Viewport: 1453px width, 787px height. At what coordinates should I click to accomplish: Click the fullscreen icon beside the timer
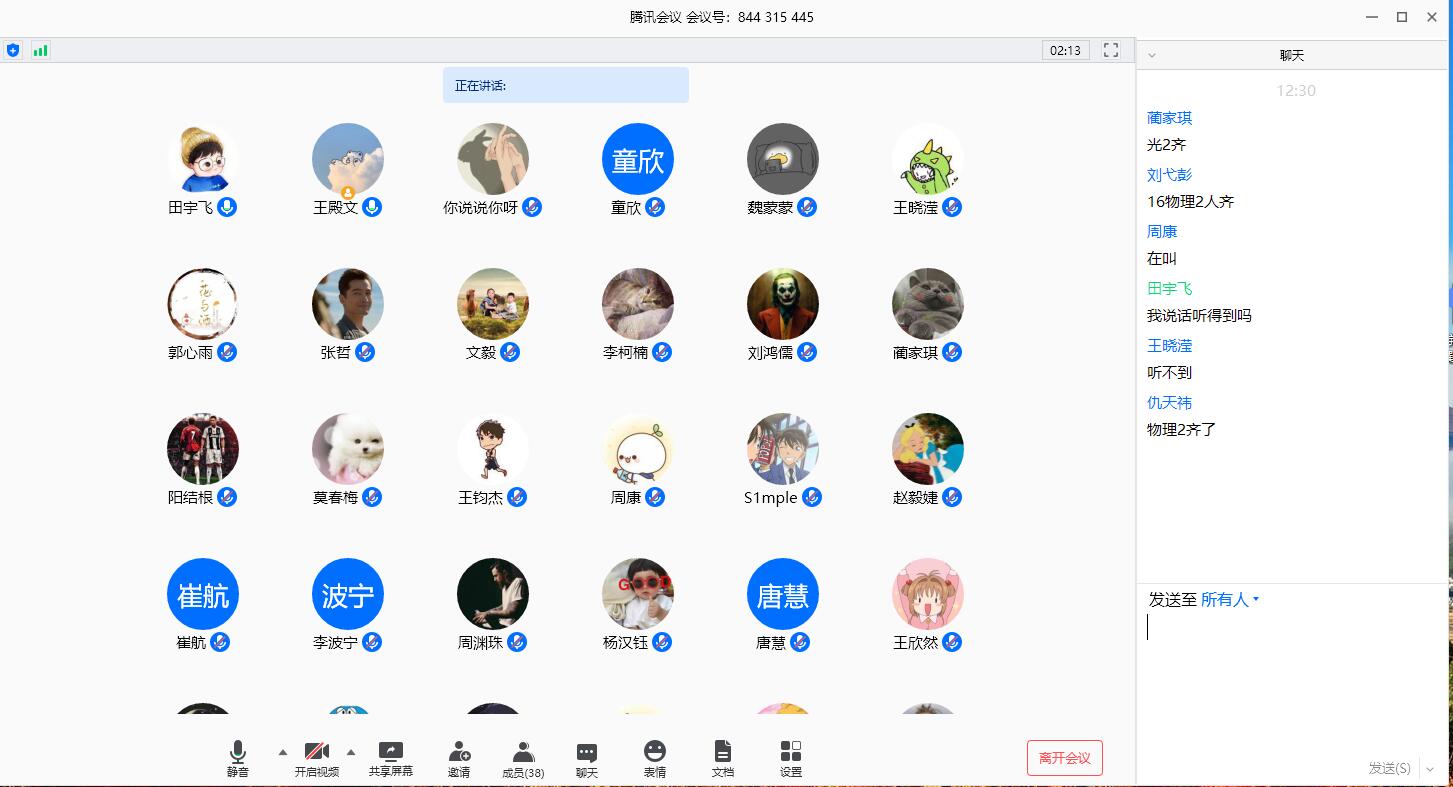coord(1111,50)
